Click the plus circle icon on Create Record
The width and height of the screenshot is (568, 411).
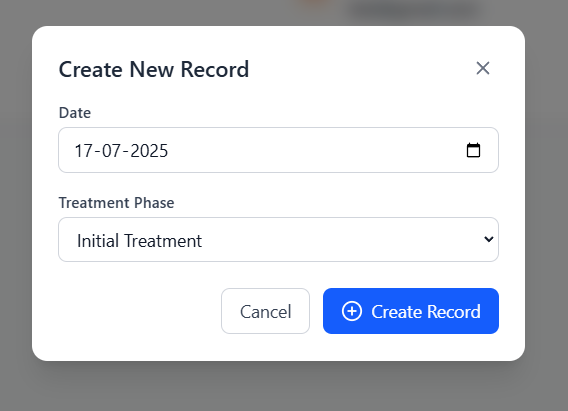tap(352, 311)
